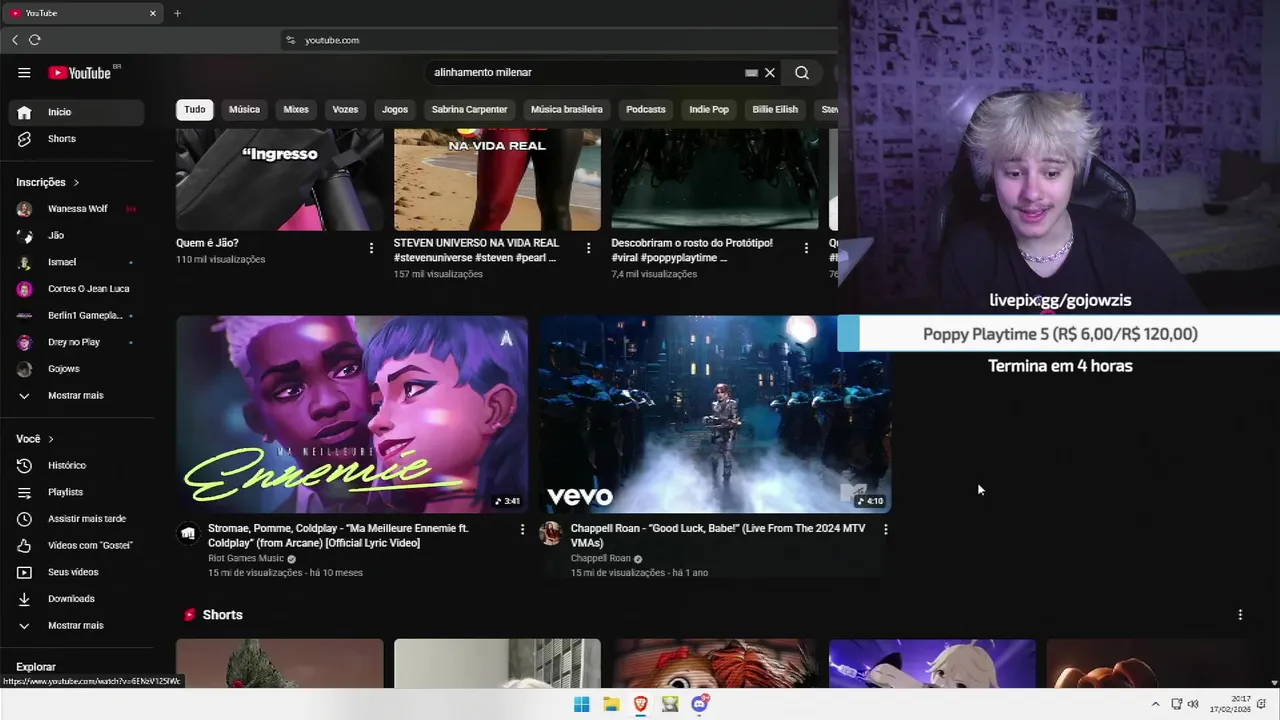Select the Indie Pop filter chip
The height and width of the screenshot is (720, 1280).
pyautogui.click(x=709, y=109)
